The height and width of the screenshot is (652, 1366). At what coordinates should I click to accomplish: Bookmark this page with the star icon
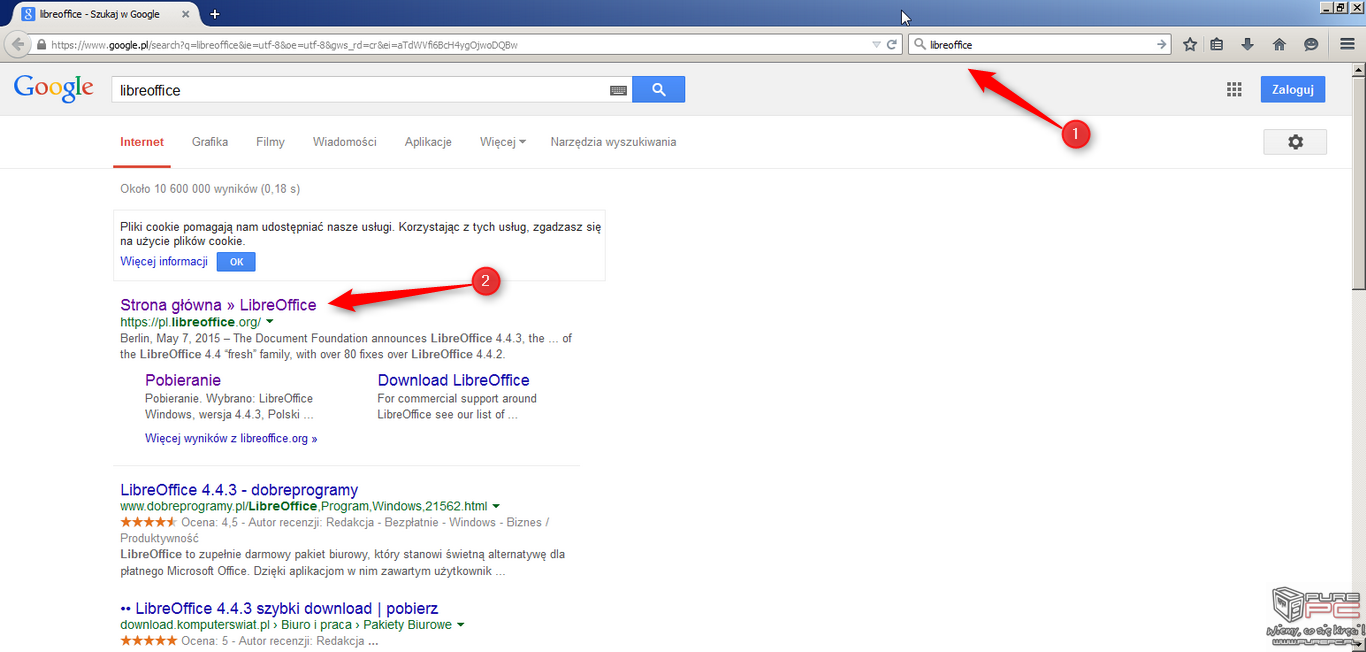click(1190, 45)
